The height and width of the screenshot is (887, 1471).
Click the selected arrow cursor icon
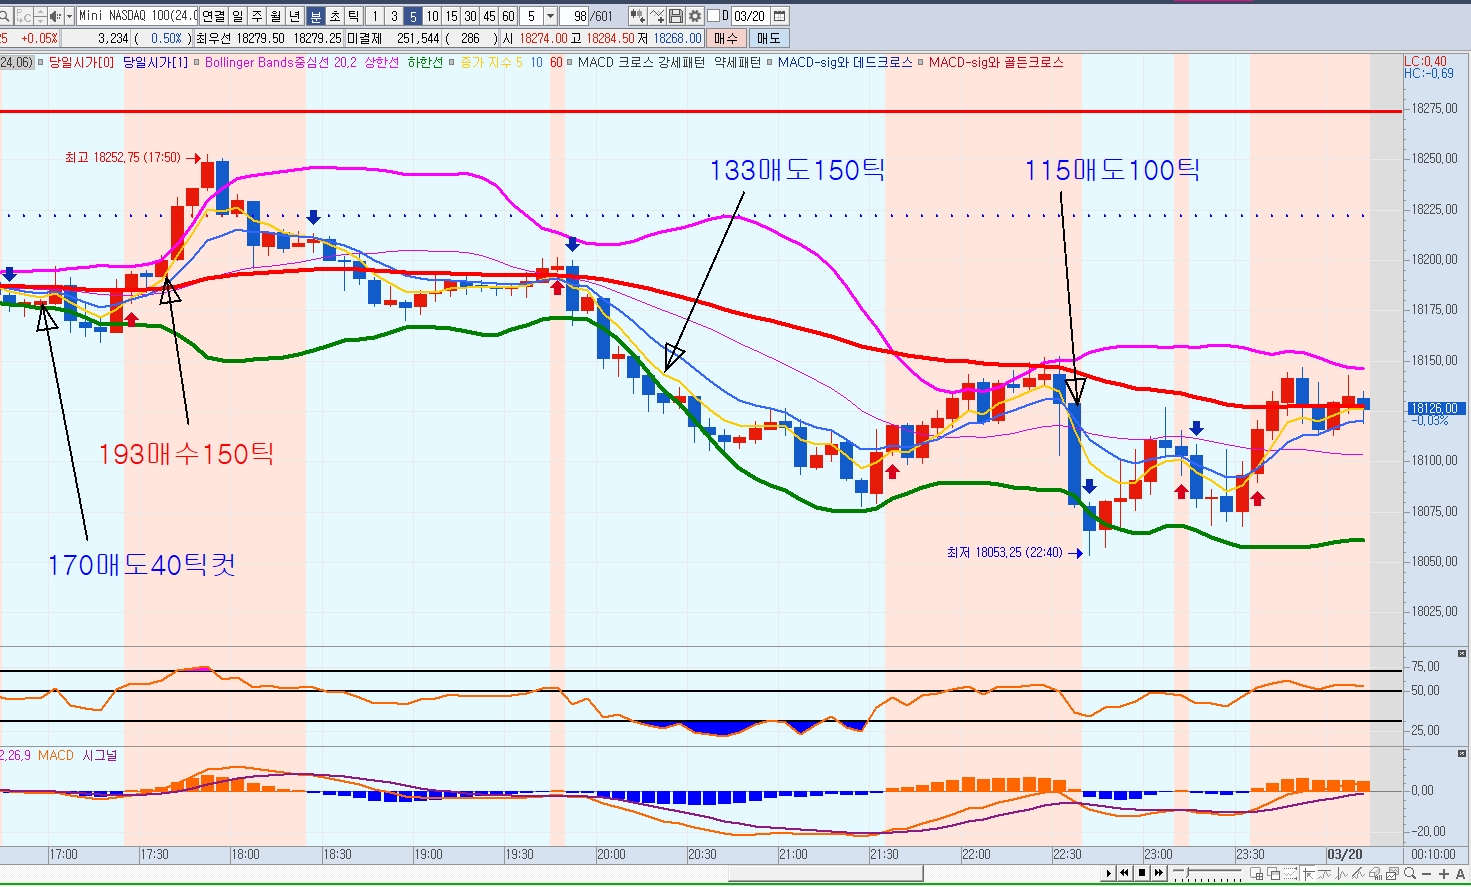1308,873
